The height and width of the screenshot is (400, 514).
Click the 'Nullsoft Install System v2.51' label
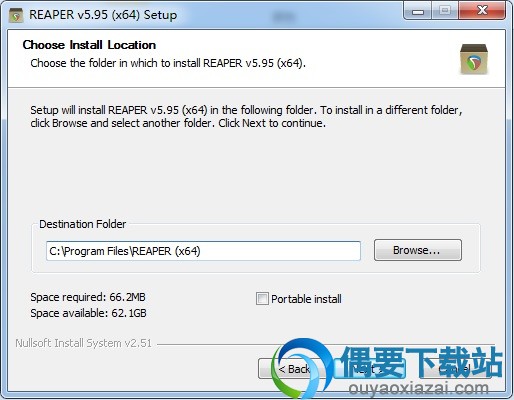[x=83, y=343]
